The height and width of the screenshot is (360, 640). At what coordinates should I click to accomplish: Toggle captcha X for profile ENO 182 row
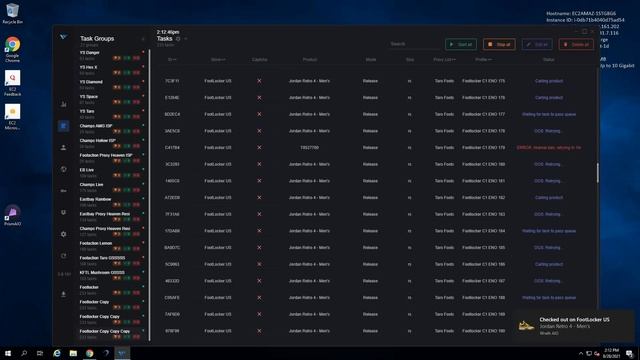click(x=259, y=198)
